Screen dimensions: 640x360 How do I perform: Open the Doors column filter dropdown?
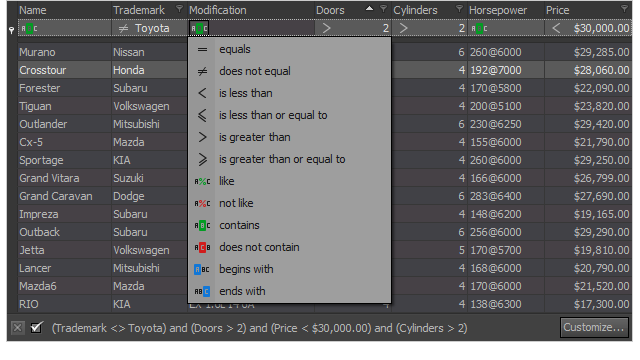click(383, 8)
